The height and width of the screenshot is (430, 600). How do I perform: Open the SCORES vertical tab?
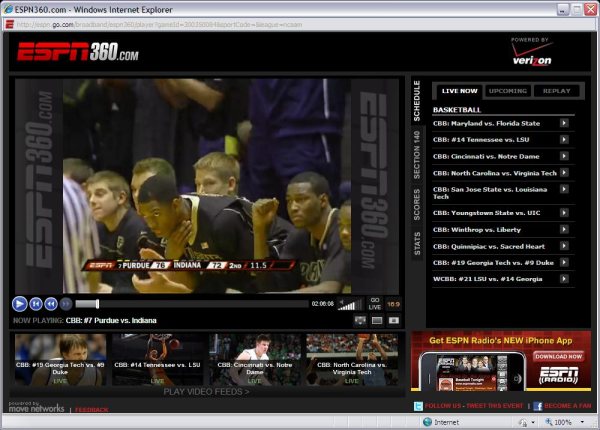coord(417,204)
